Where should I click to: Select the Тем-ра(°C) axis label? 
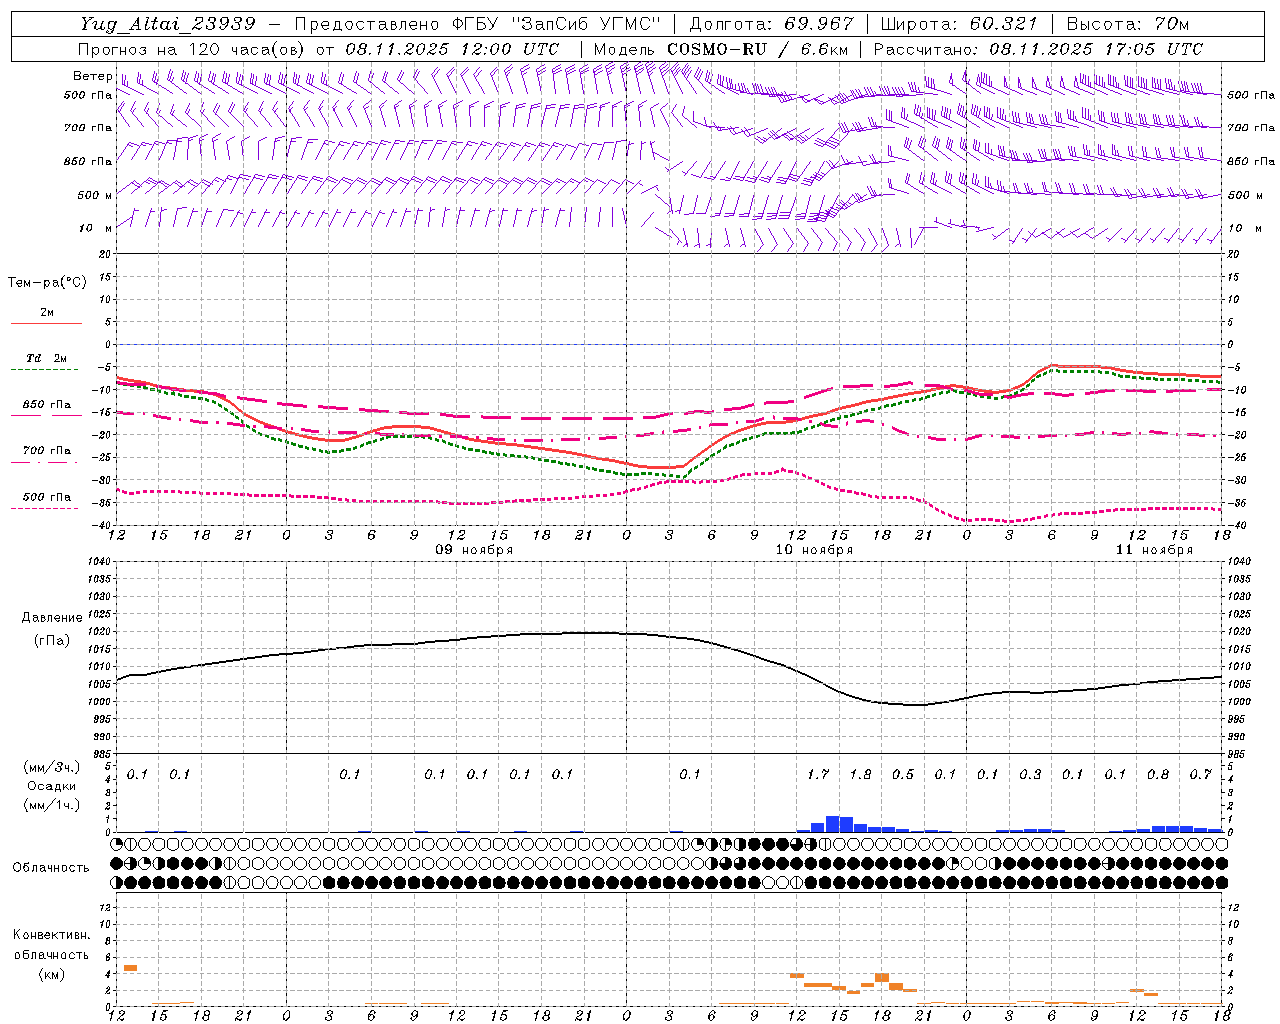[x=47, y=283]
